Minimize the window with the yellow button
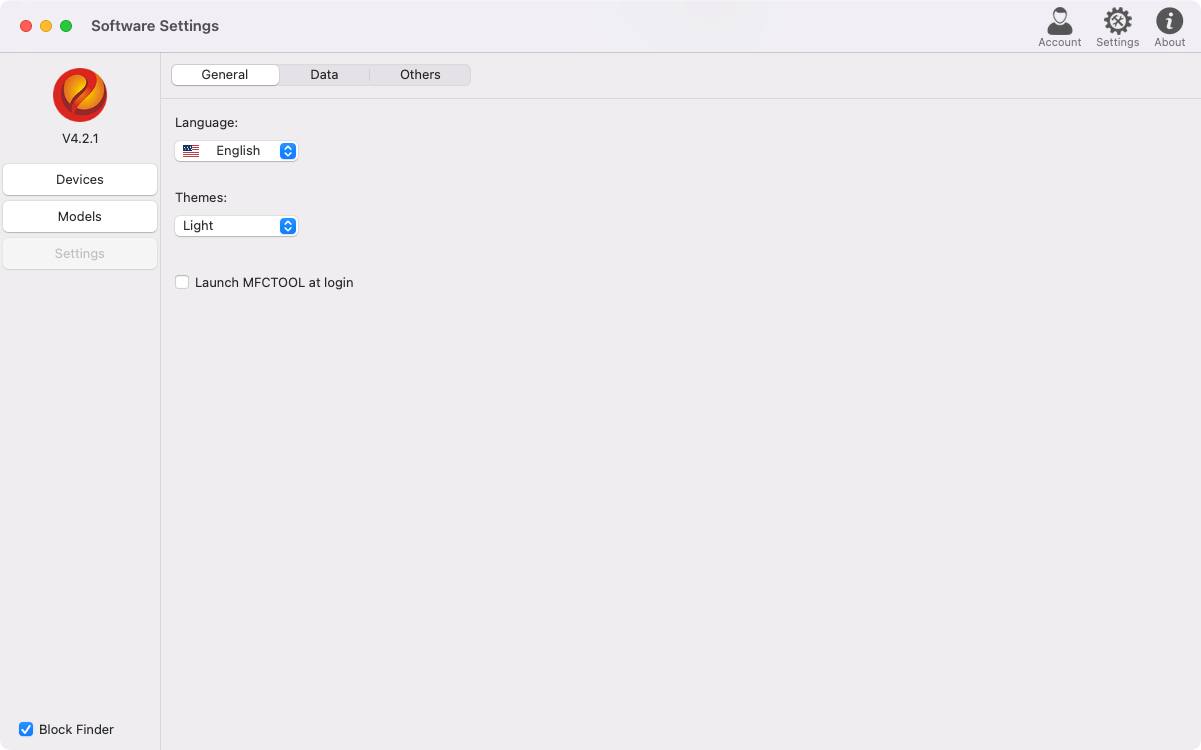This screenshot has height=750, width=1201. [46, 26]
